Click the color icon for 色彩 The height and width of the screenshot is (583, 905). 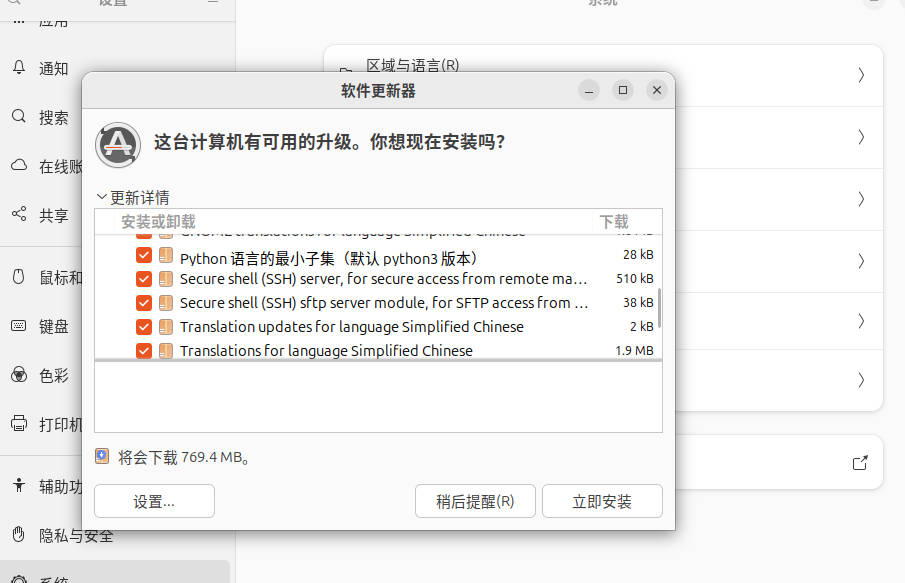(x=19, y=375)
